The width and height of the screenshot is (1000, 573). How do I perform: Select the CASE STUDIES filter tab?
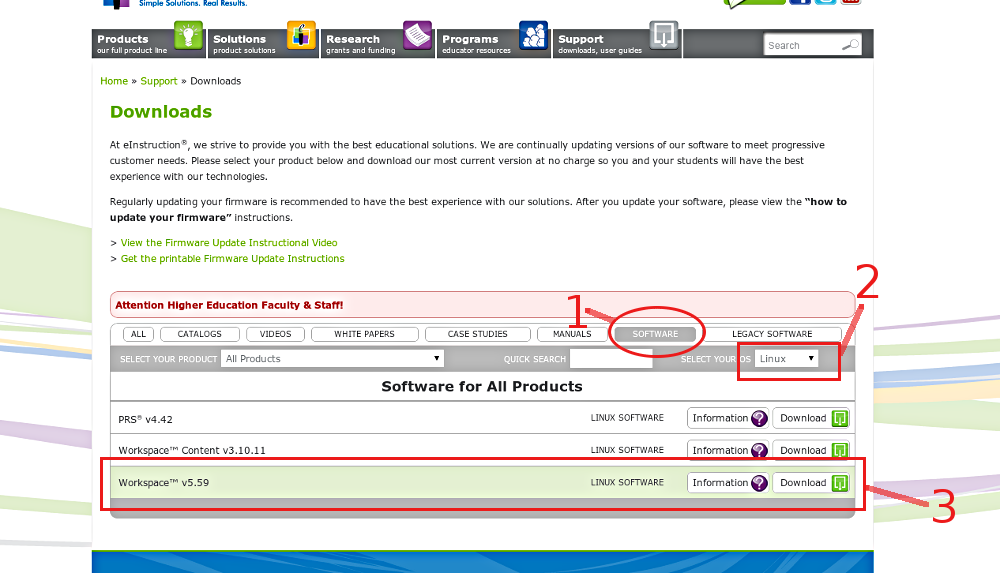coord(478,334)
